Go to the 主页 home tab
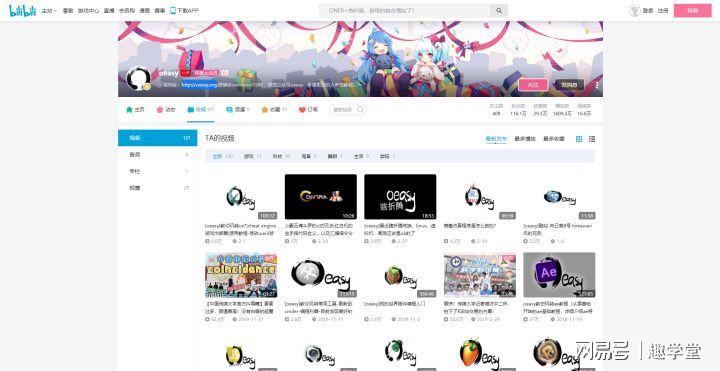This screenshot has width=720, height=371. [x=135, y=110]
